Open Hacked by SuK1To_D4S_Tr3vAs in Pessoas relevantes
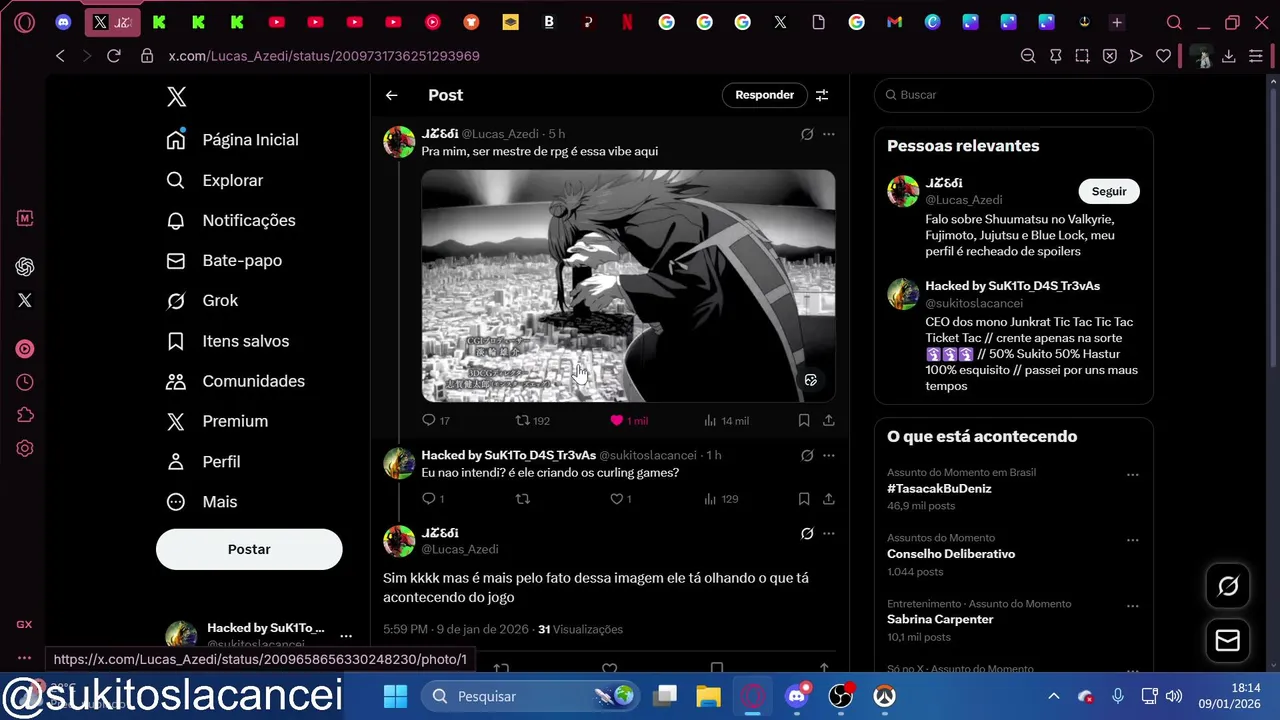 (x=1012, y=286)
